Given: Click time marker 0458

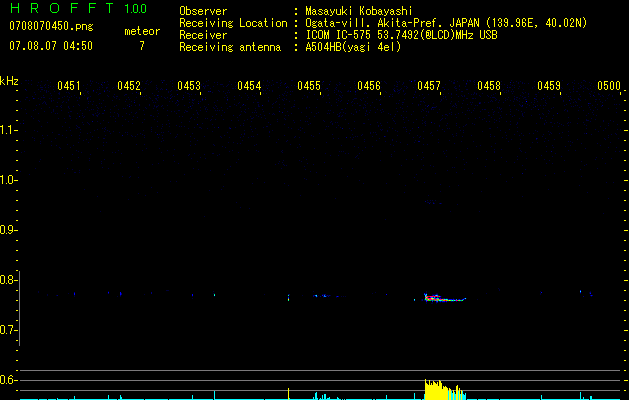Looking at the screenshot, I should pyautogui.click(x=489, y=86).
